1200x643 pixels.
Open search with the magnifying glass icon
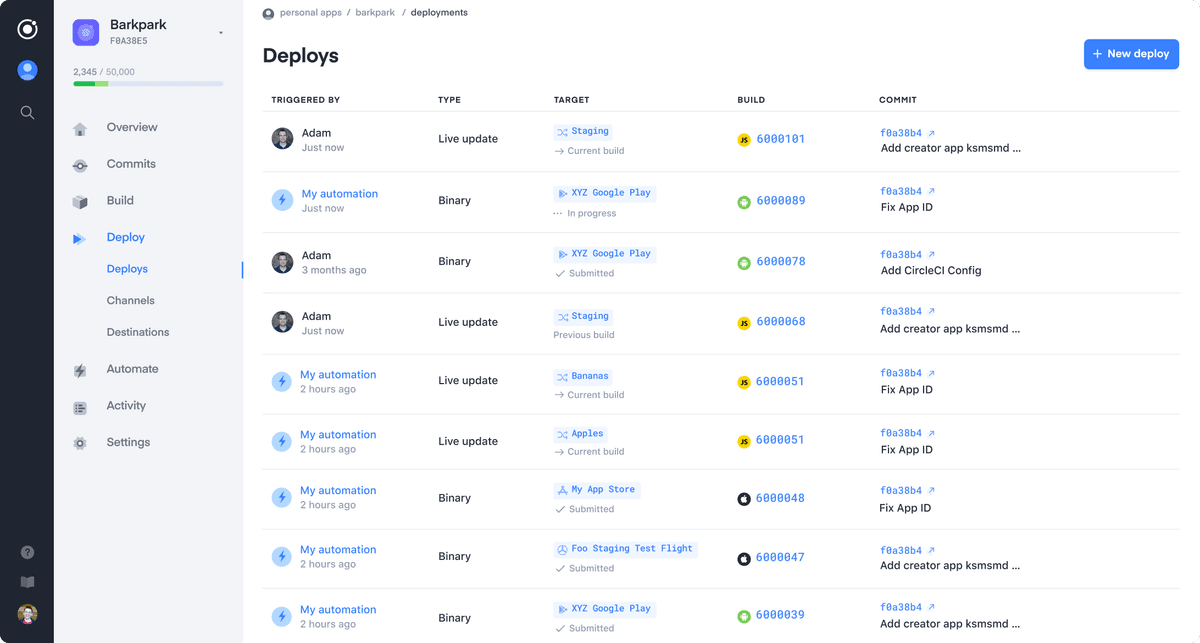(27, 112)
